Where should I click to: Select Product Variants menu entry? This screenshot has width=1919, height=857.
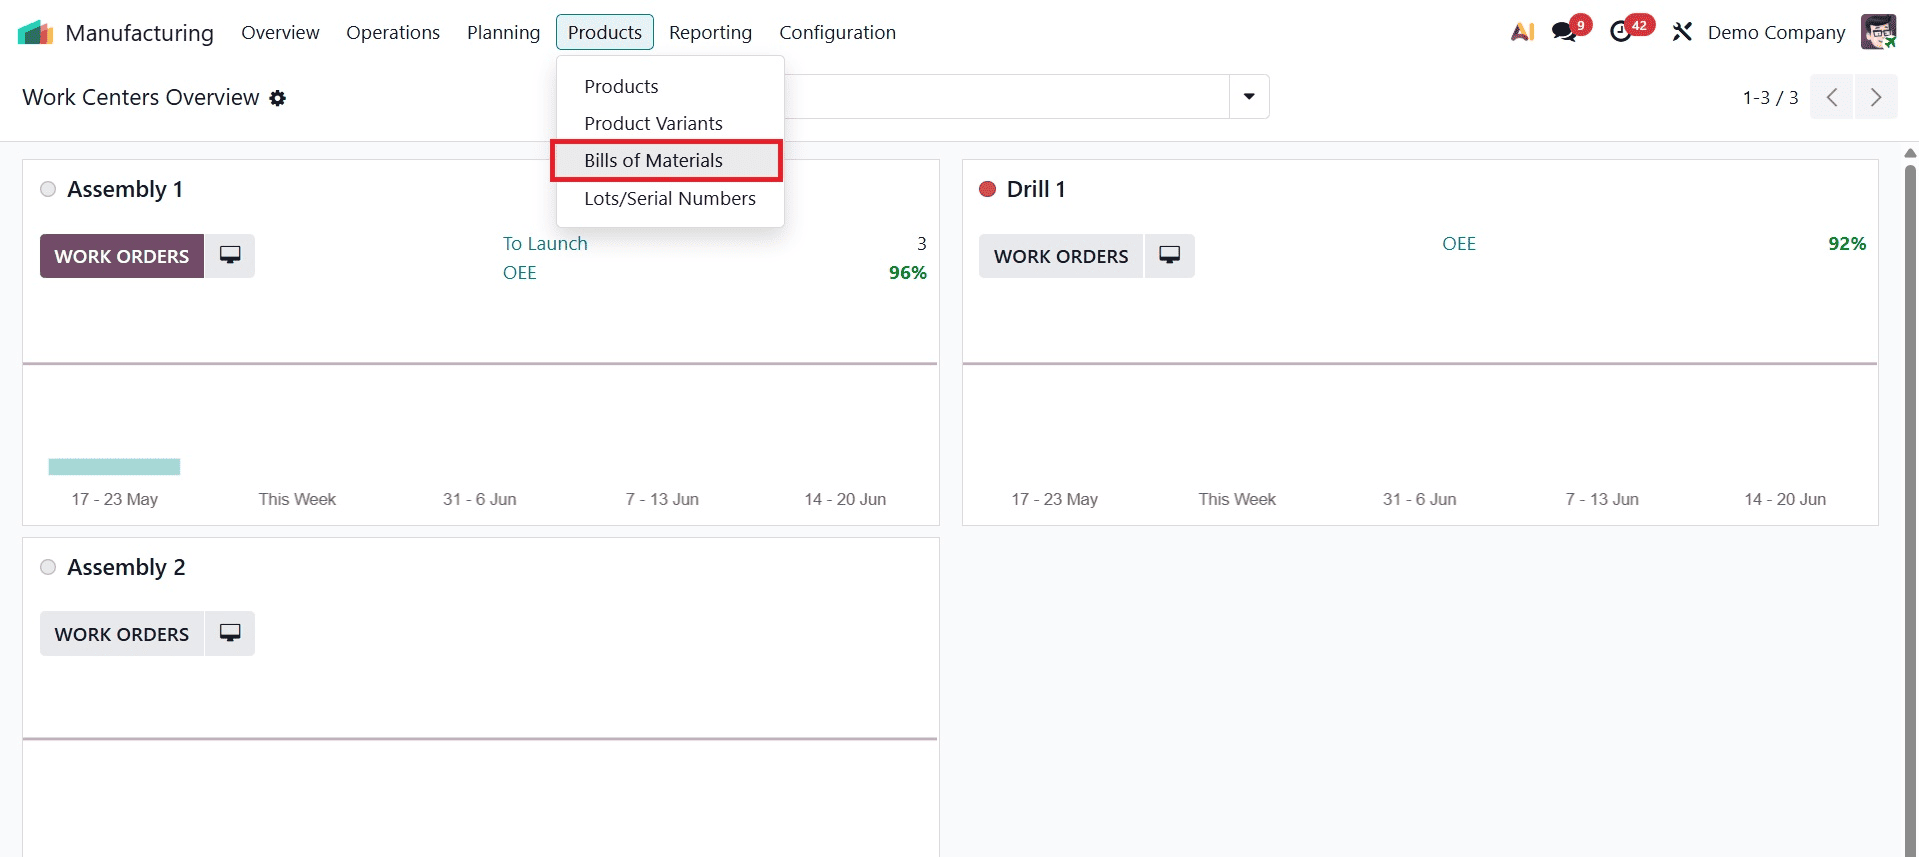tap(670, 123)
